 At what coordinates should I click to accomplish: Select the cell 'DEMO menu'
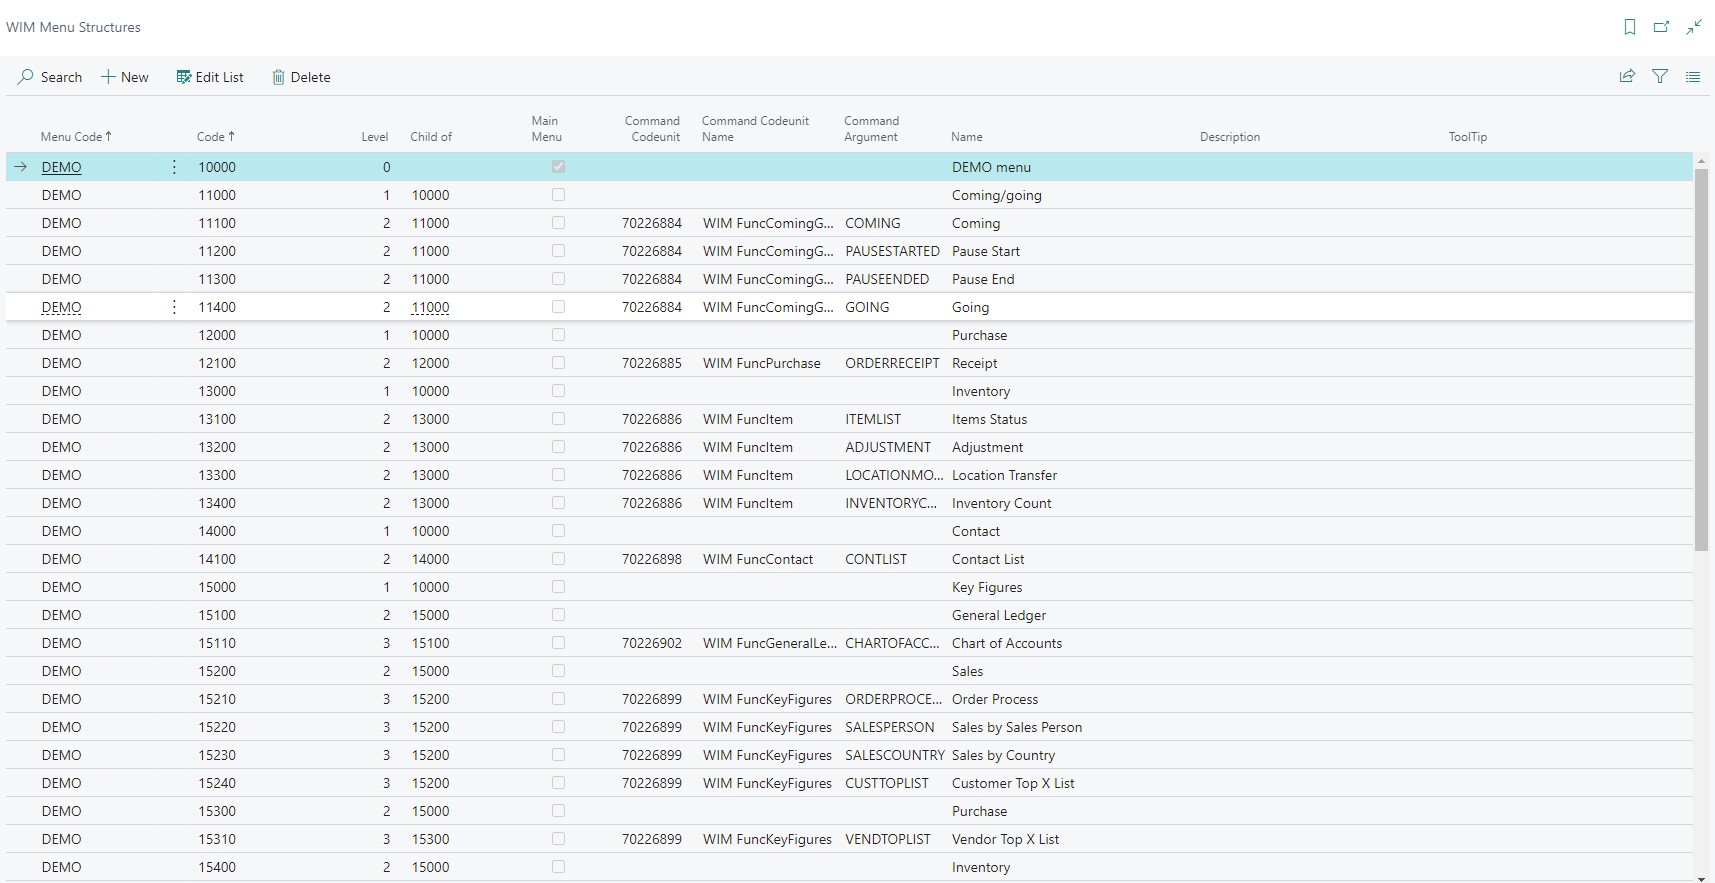click(991, 167)
